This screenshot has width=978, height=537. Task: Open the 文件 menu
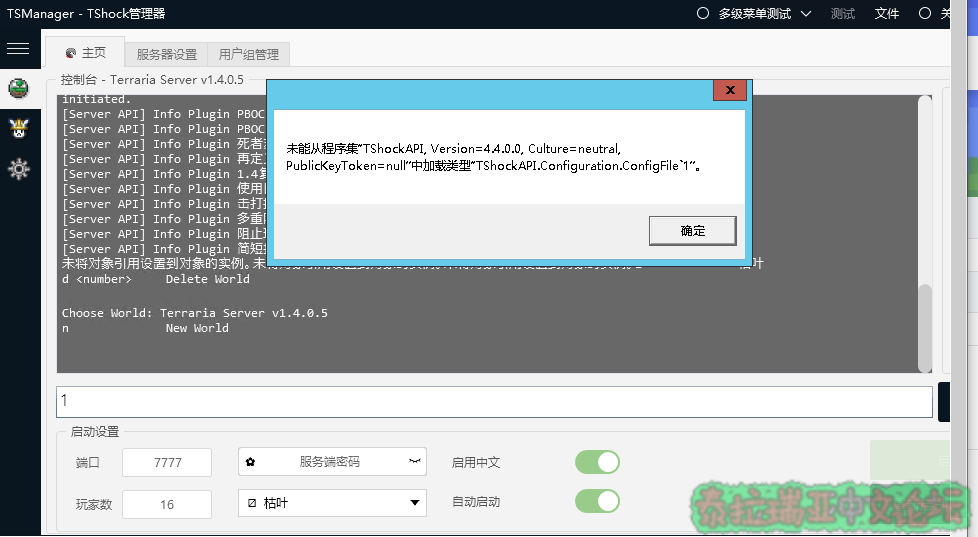(886, 14)
